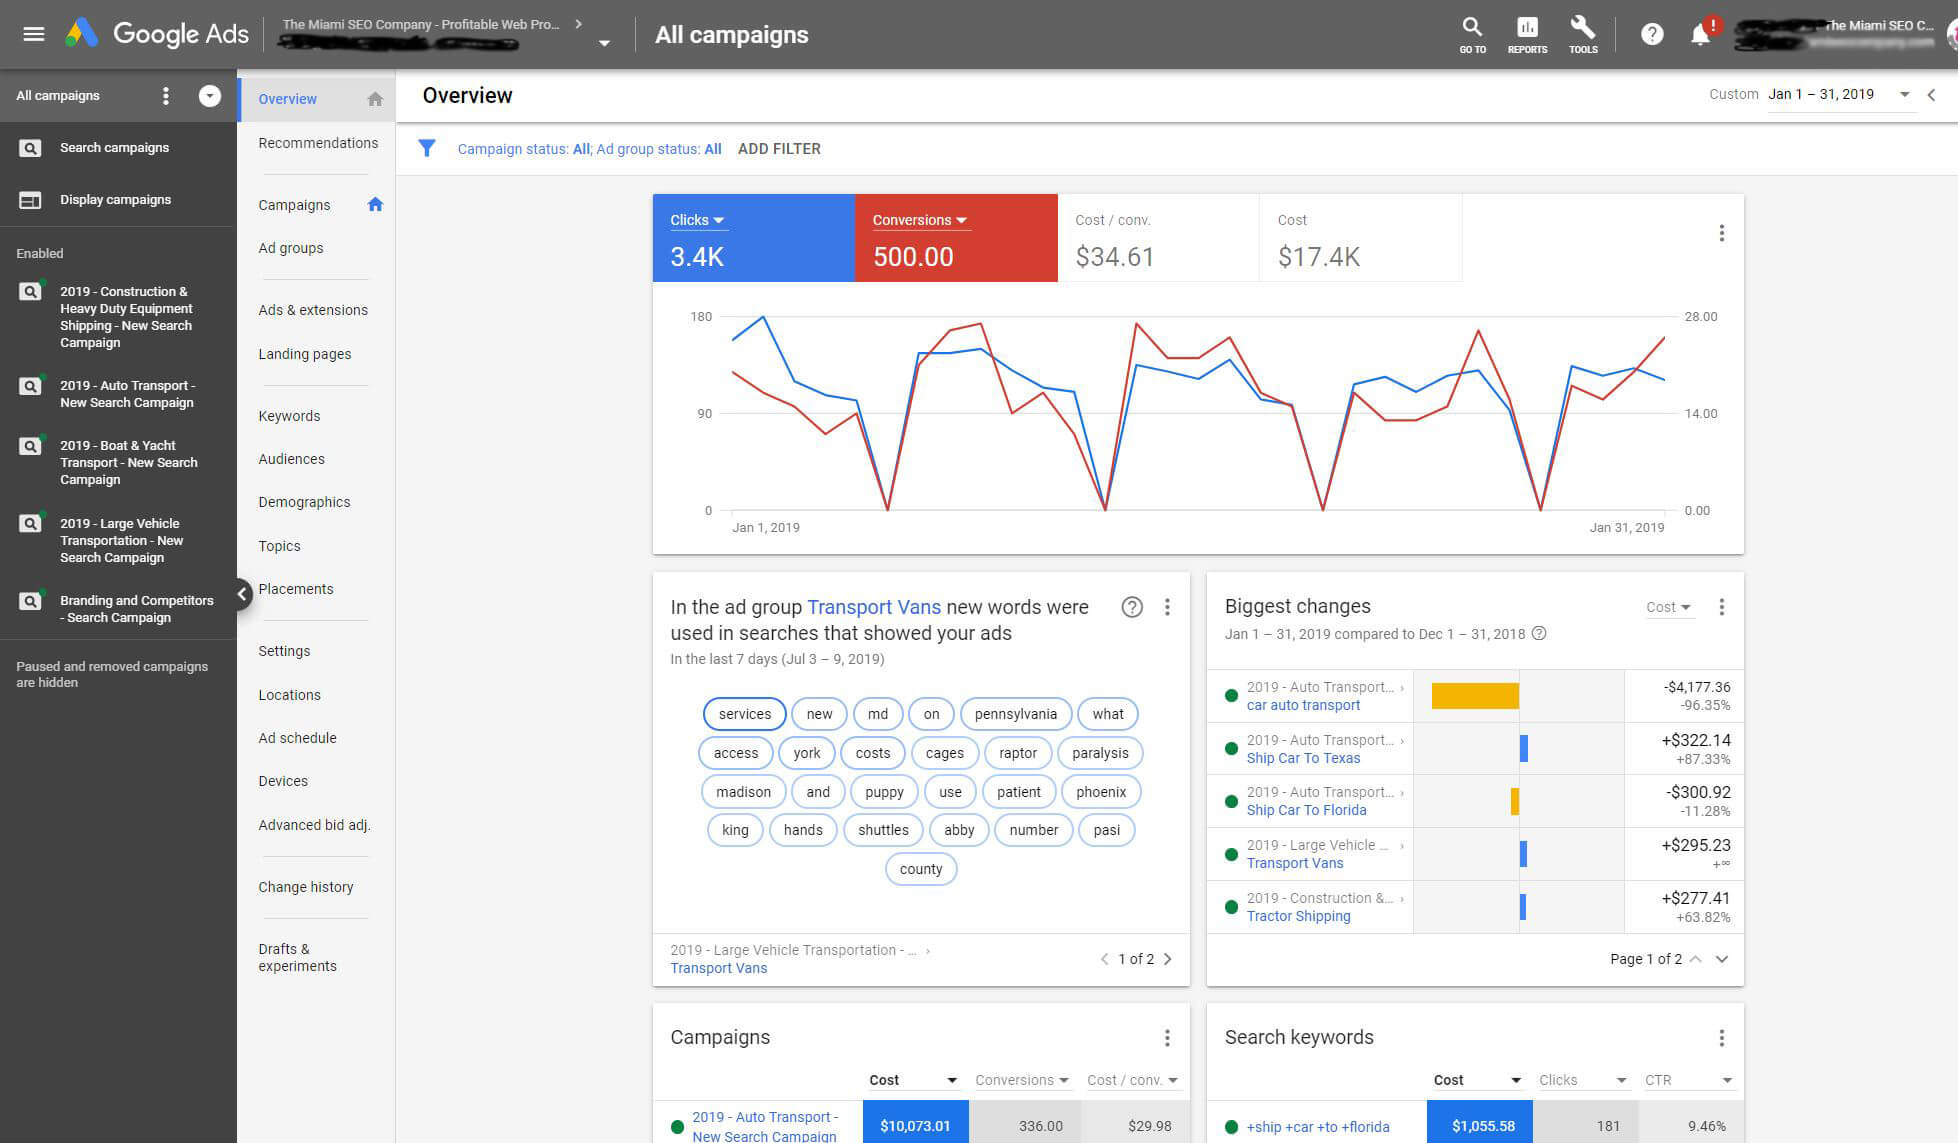Open 'Tractor Shipping' ad group link
The width and height of the screenshot is (1958, 1143).
[x=1298, y=916]
